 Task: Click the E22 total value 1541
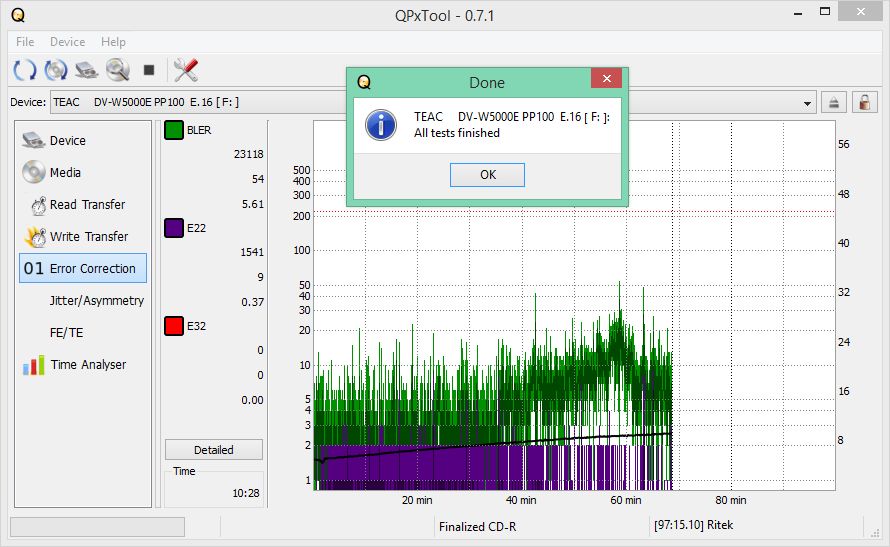(252, 252)
